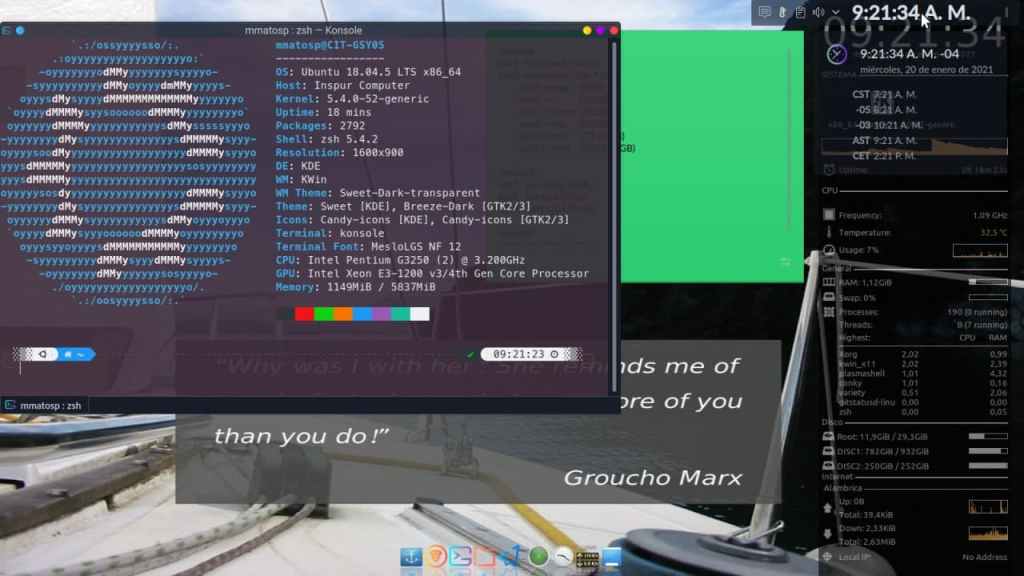Click the digital clock in the top panel
Screen dimensions: 1024x576
pos(910,12)
